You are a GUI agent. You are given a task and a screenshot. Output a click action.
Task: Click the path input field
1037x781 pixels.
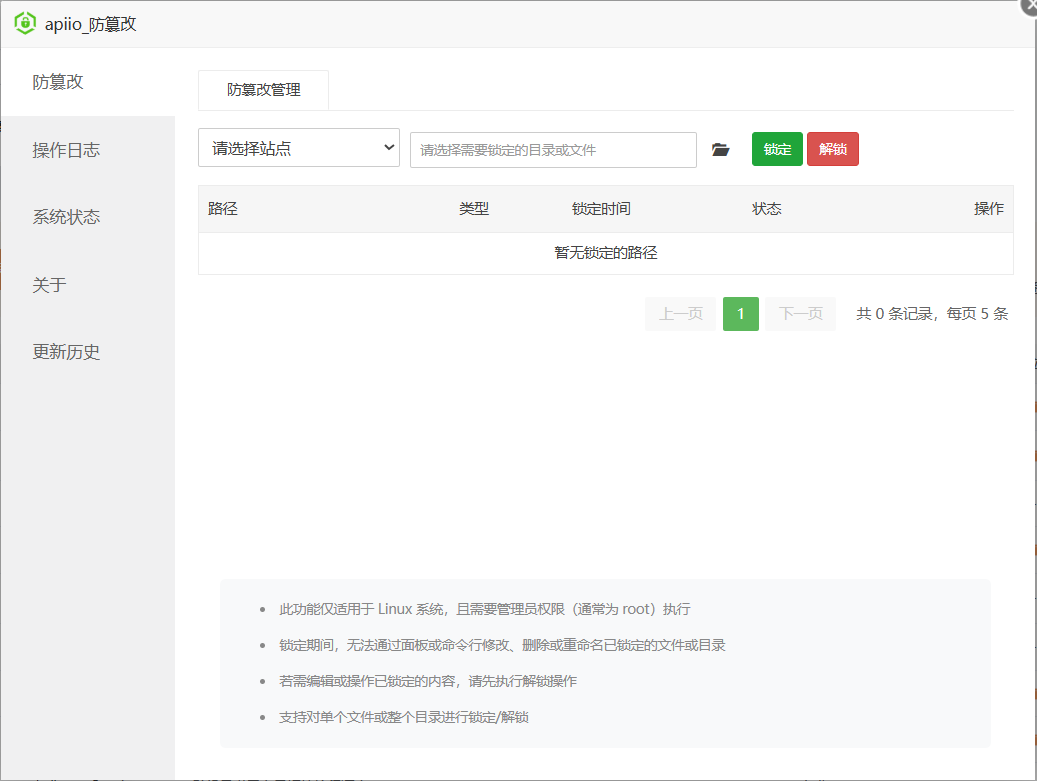[553, 149]
